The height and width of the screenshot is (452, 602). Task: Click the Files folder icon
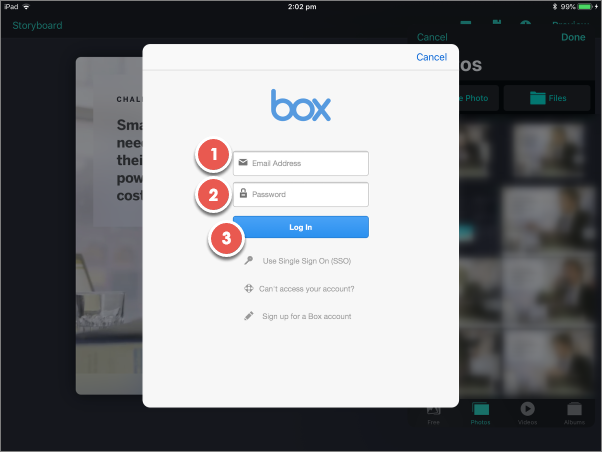pos(538,98)
